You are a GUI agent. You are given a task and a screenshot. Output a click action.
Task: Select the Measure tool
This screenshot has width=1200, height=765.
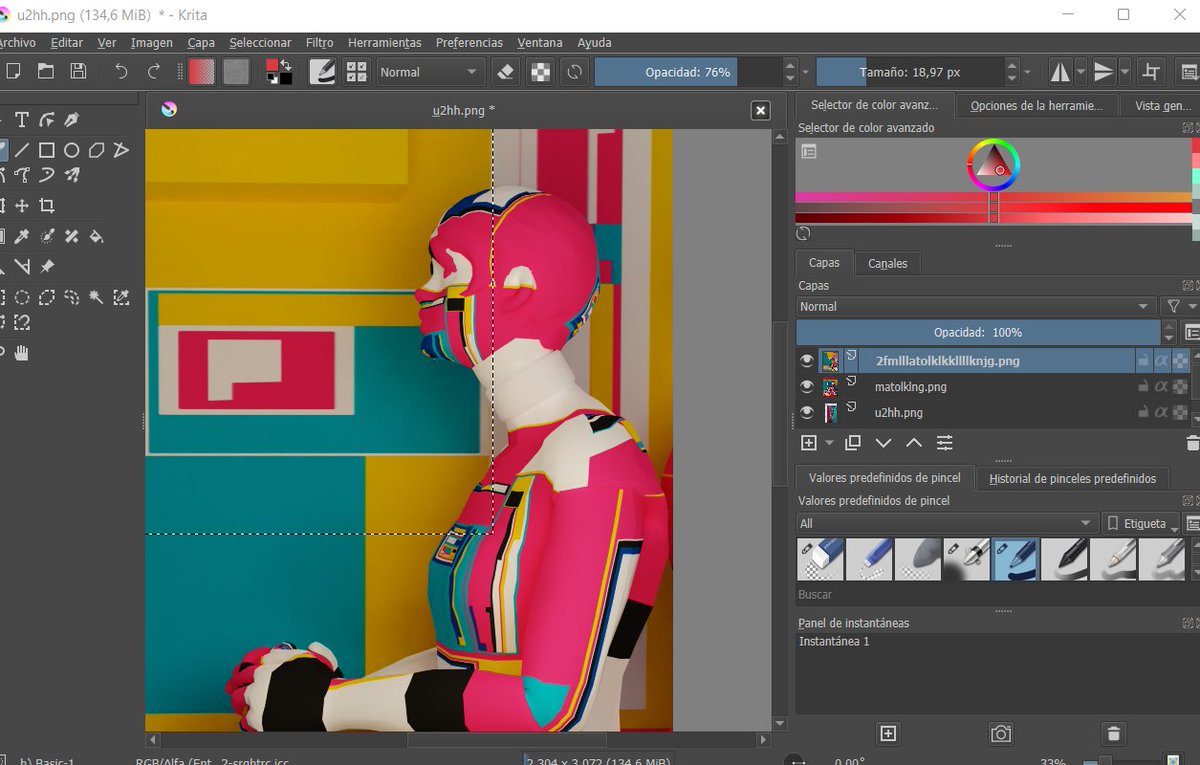(x=21, y=267)
